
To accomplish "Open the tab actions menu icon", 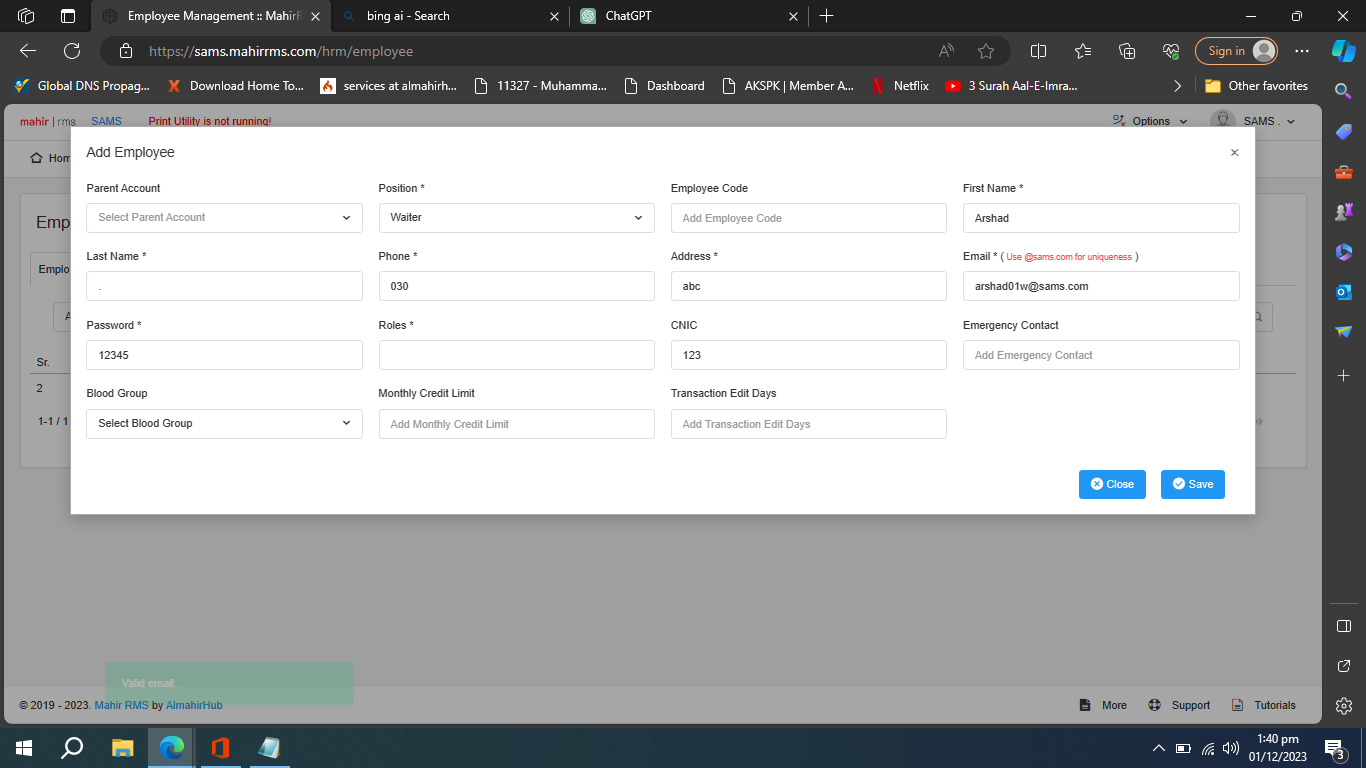I will click(x=68, y=16).
